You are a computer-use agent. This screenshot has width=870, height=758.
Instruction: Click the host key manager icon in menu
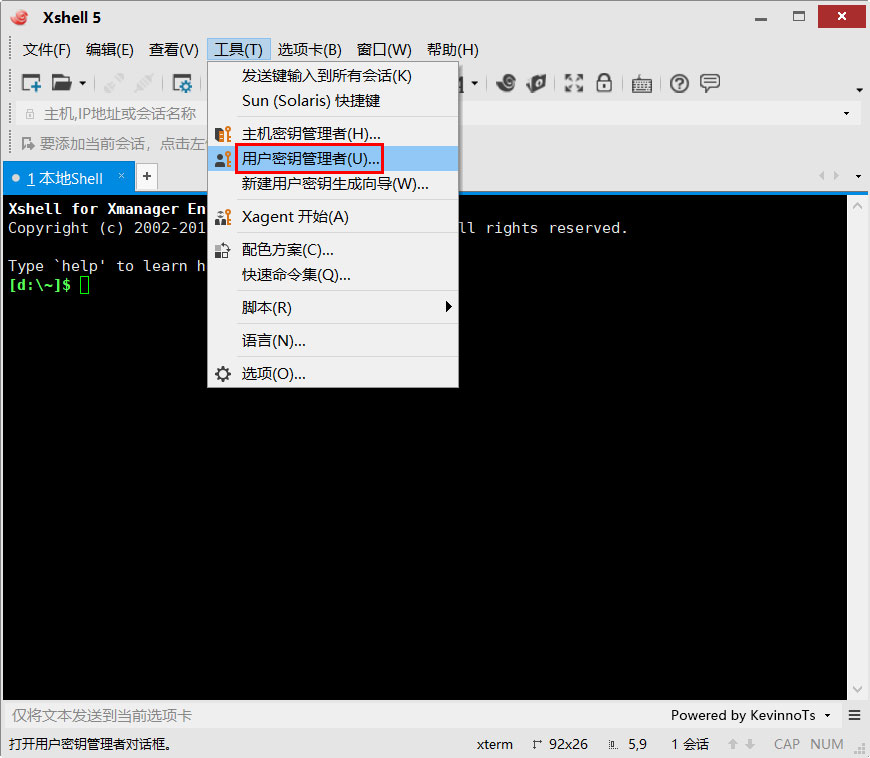tap(223, 134)
